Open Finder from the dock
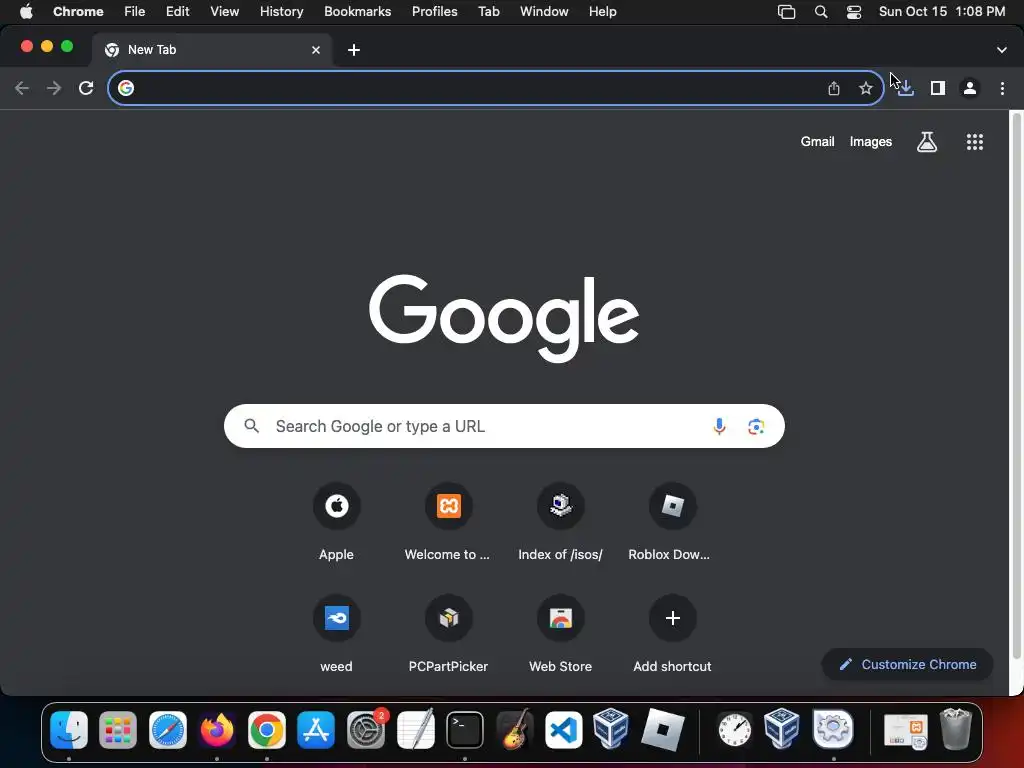The image size is (1024, 768). click(x=69, y=729)
